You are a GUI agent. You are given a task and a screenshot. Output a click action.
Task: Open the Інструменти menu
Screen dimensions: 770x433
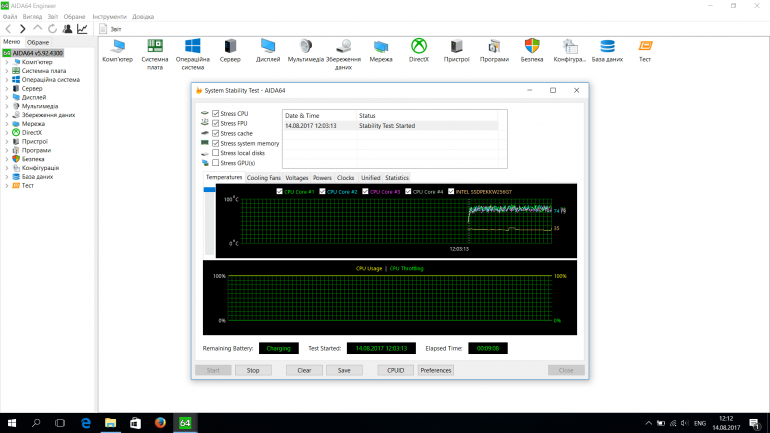[x=110, y=17]
